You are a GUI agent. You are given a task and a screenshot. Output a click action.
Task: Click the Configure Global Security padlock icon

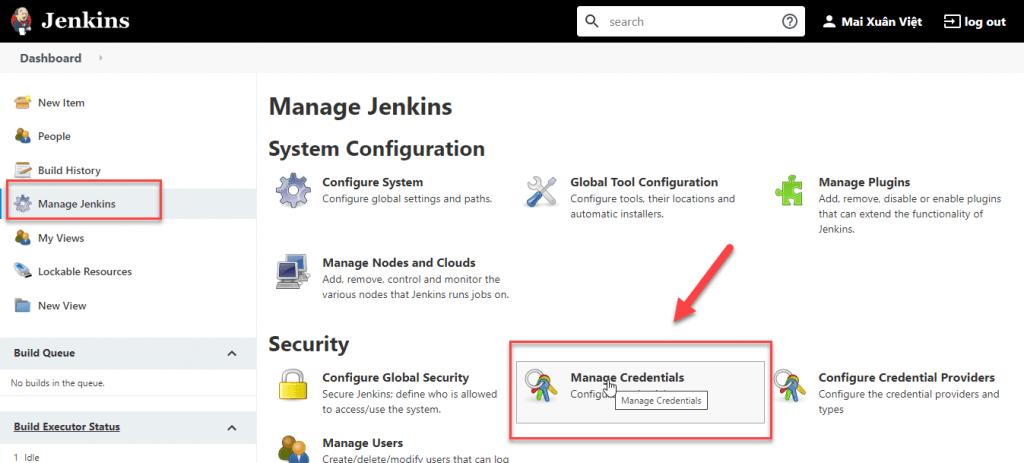(x=293, y=386)
